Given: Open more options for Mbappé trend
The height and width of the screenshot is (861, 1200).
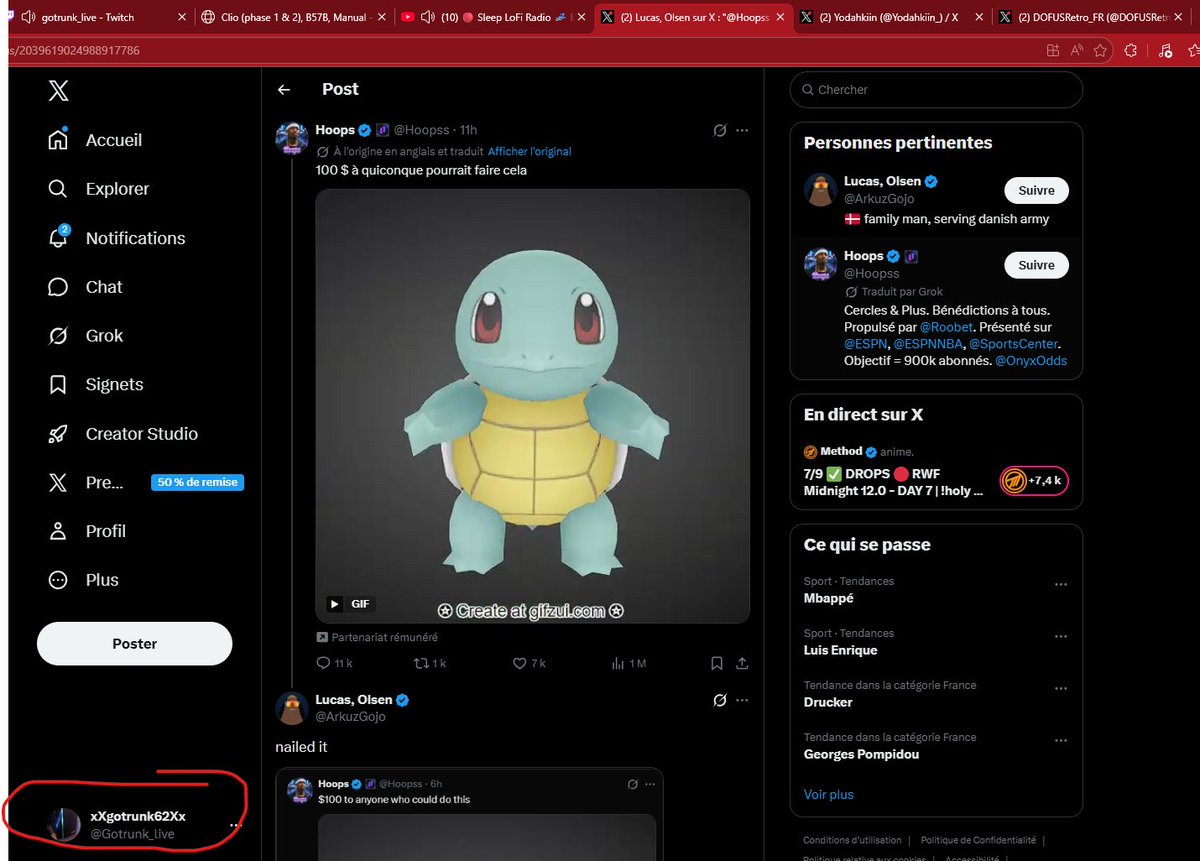Looking at the screenshot, I should point(1061,584).
